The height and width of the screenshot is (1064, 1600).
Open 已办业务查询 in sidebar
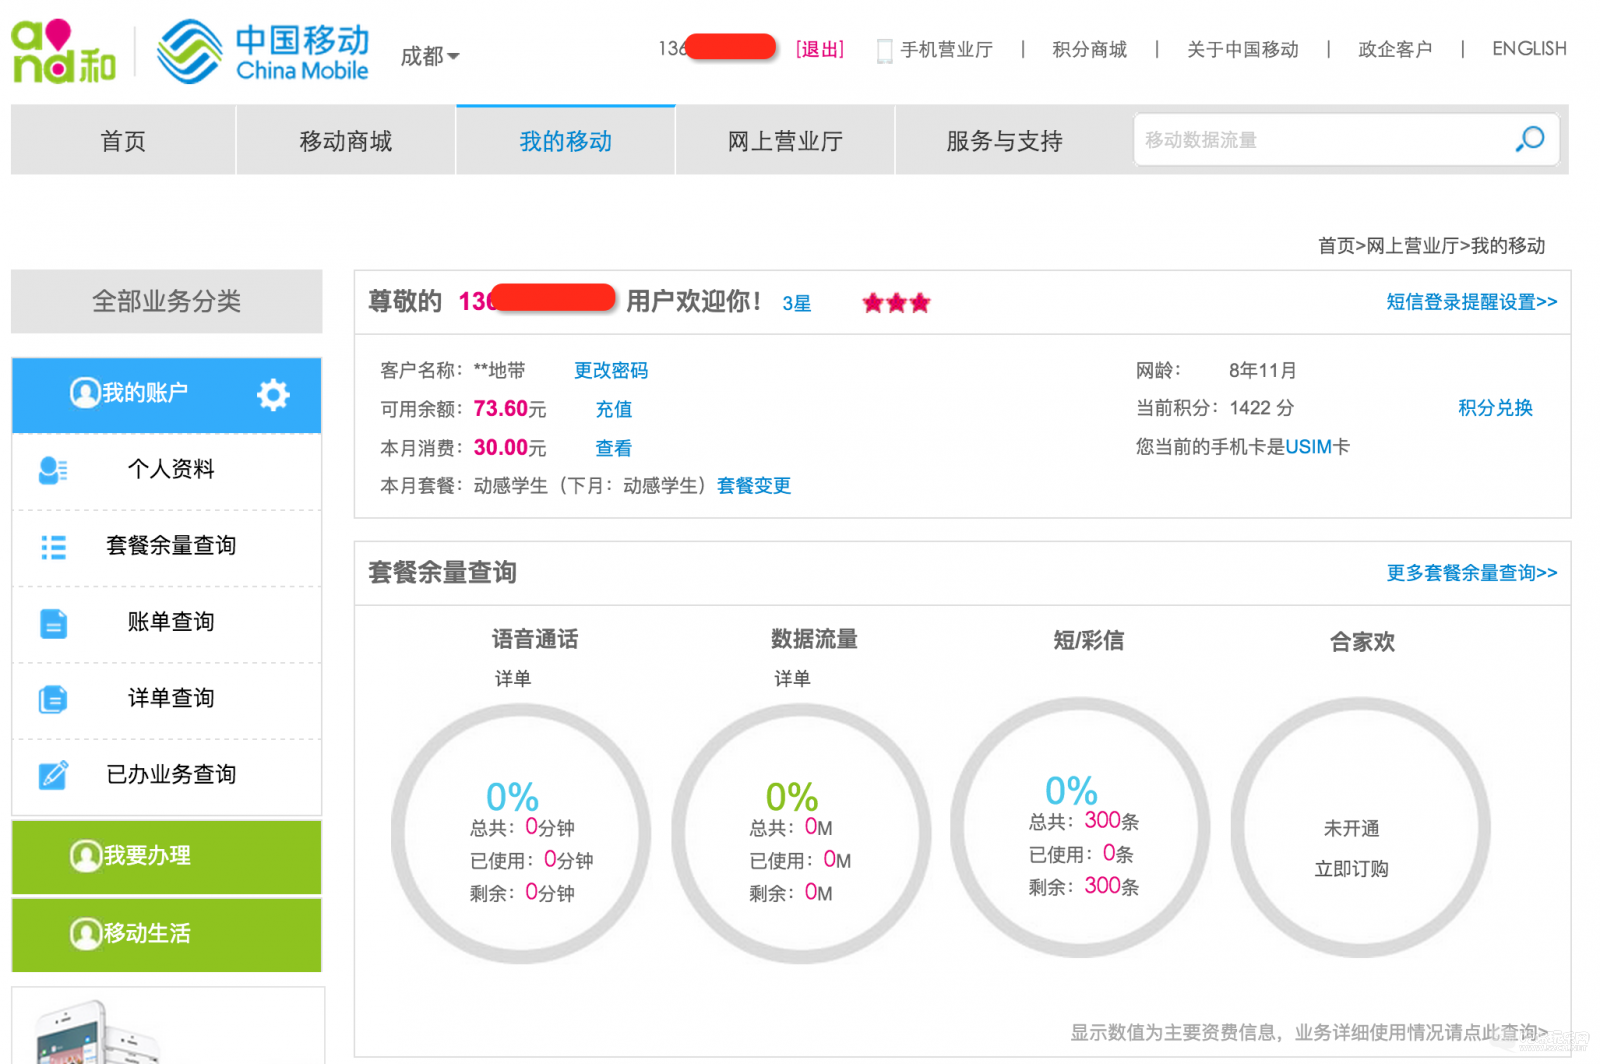coord(171,774)
